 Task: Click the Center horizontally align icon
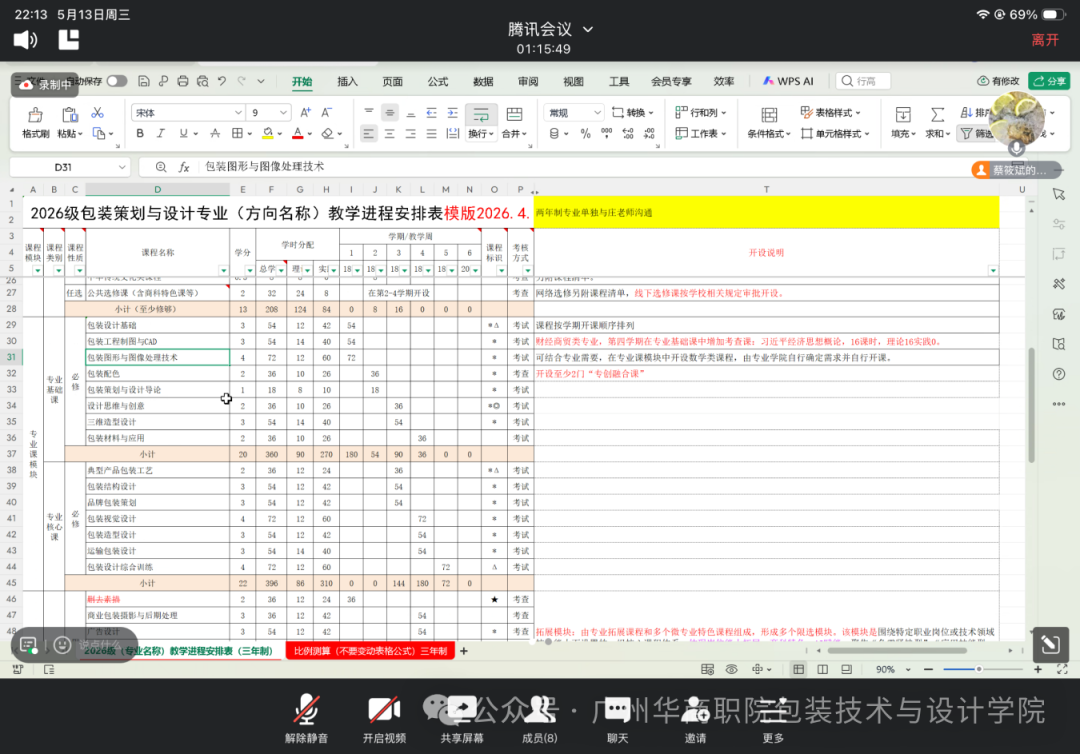pyautogui.click(x=390, y=134)
